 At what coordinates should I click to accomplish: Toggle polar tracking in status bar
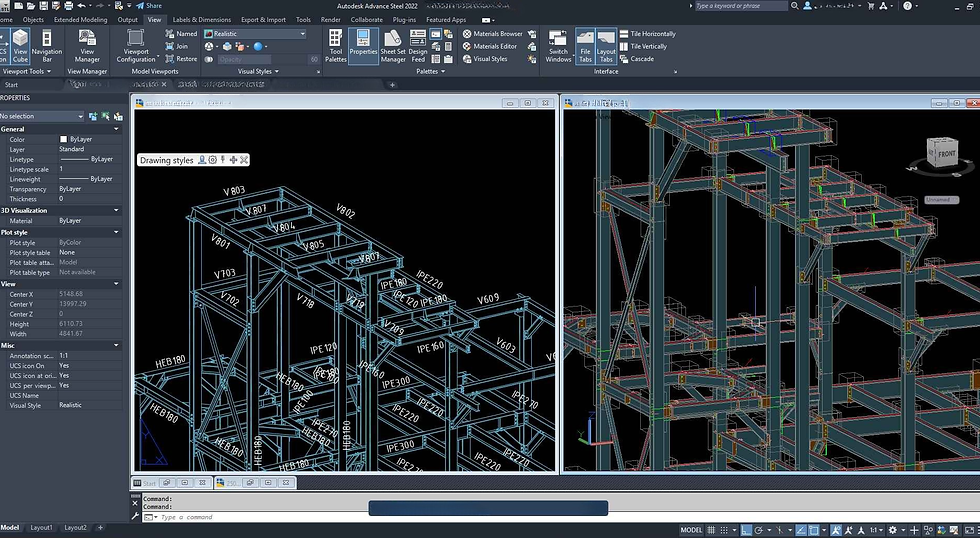click(759, 530)
